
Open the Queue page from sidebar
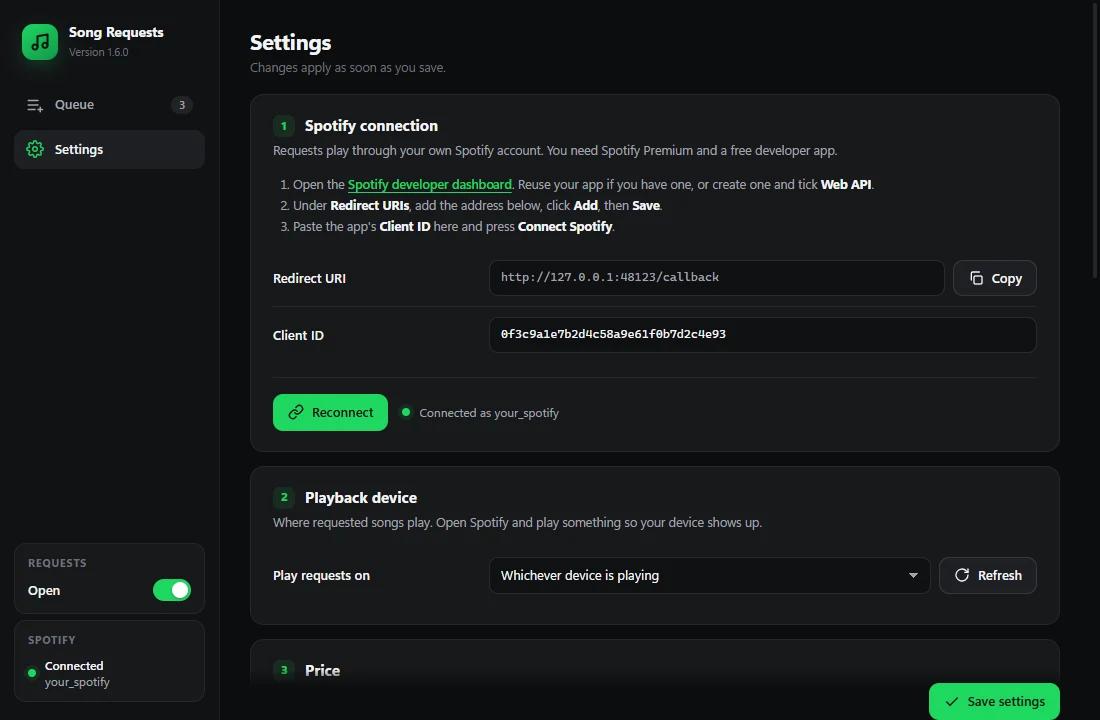(109, 105)
